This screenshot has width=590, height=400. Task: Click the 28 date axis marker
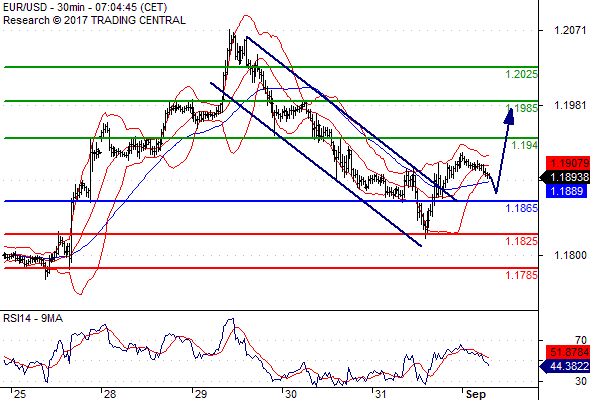point(109,394)
